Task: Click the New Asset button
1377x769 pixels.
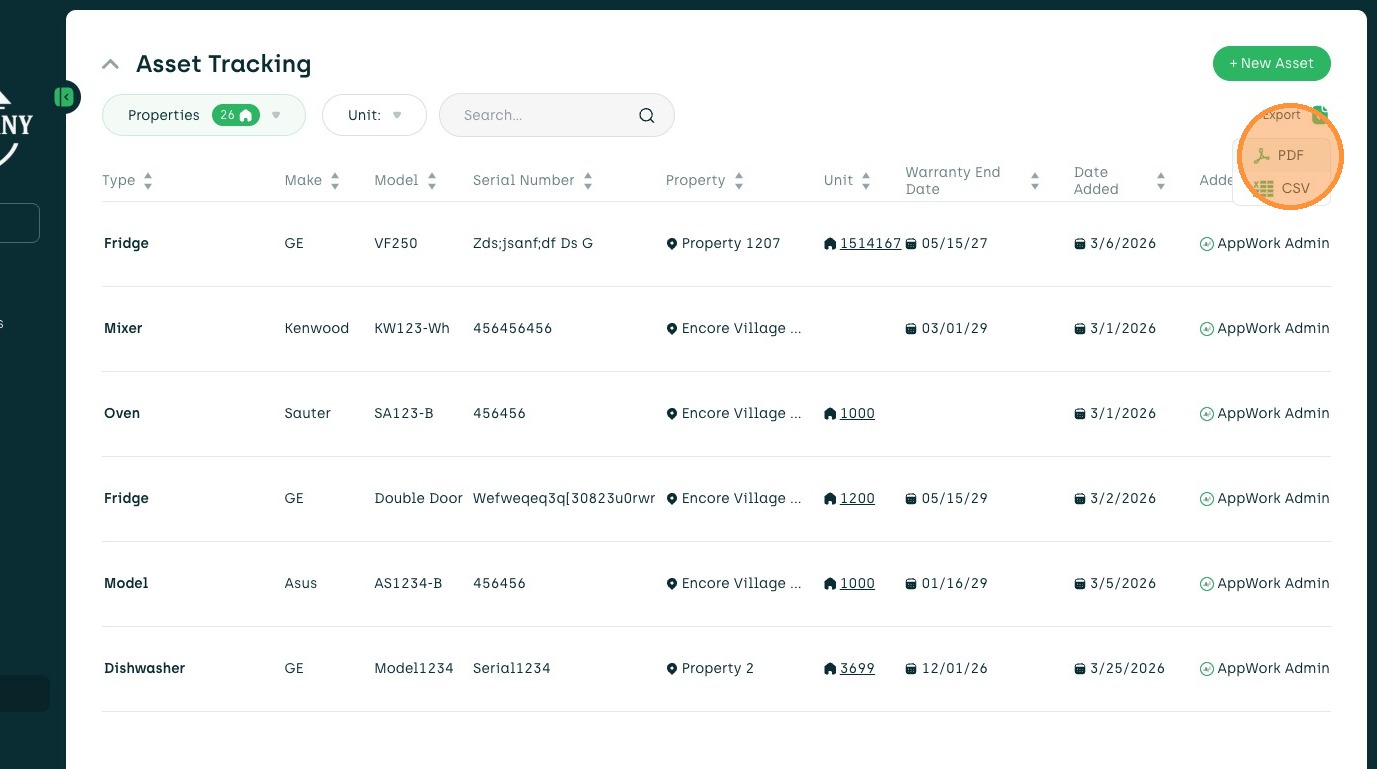Action: [1271, 63]
